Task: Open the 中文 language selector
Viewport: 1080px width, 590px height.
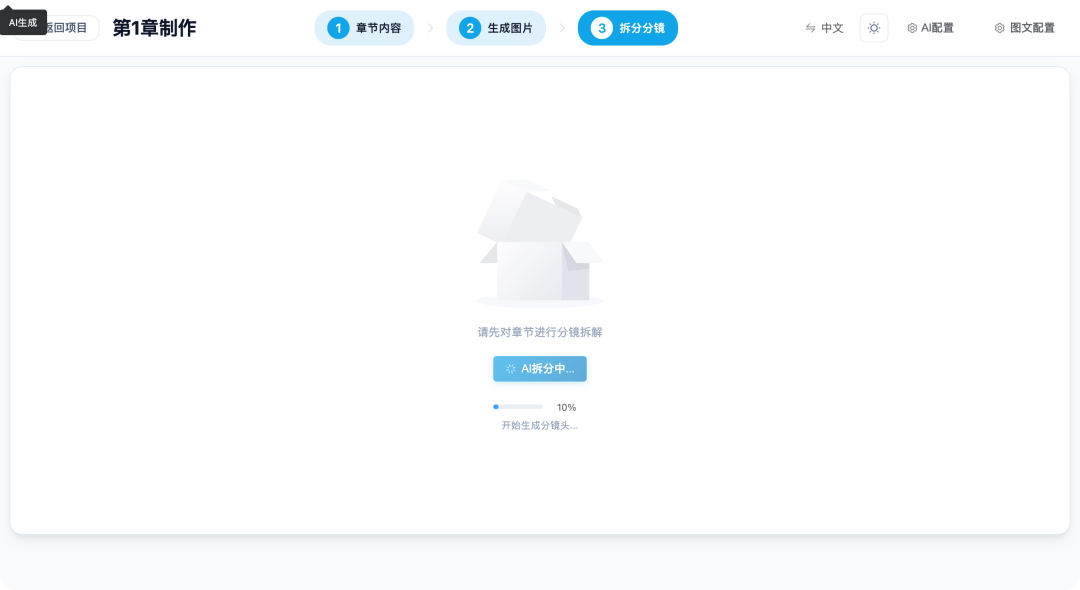Action: coord(831,28)
